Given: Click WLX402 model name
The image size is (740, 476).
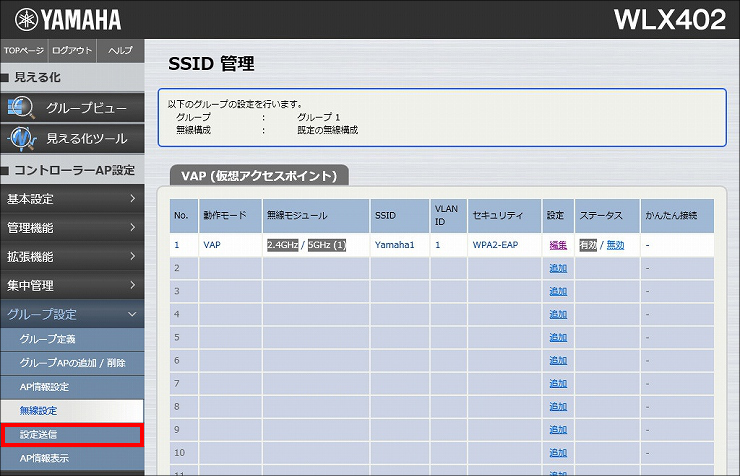Looking at the screenshot, I should point(670,20).
